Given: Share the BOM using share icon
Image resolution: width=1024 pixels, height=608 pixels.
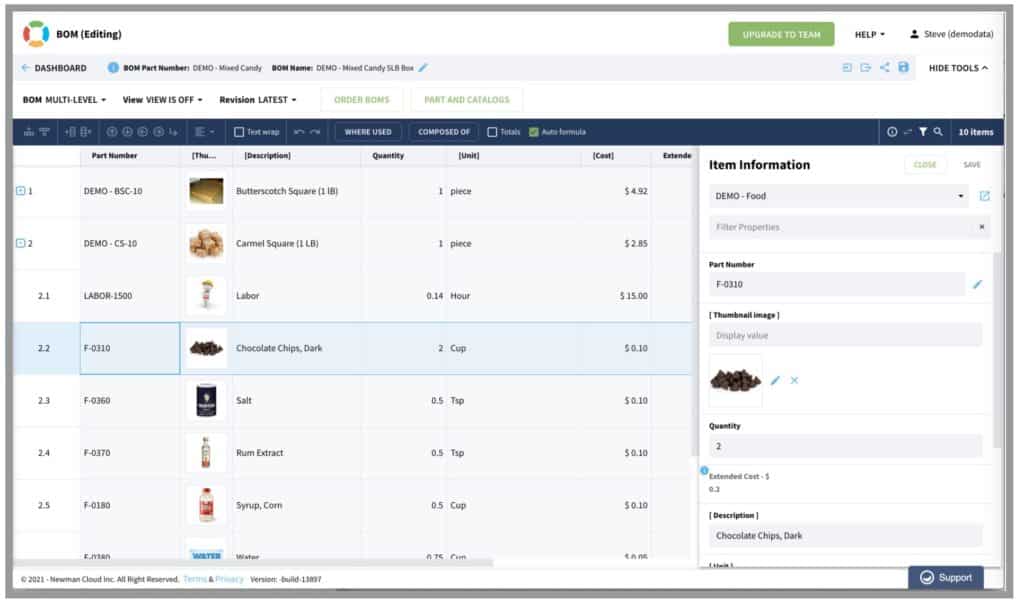Looking at the screenshot, I should pos(885,67).
